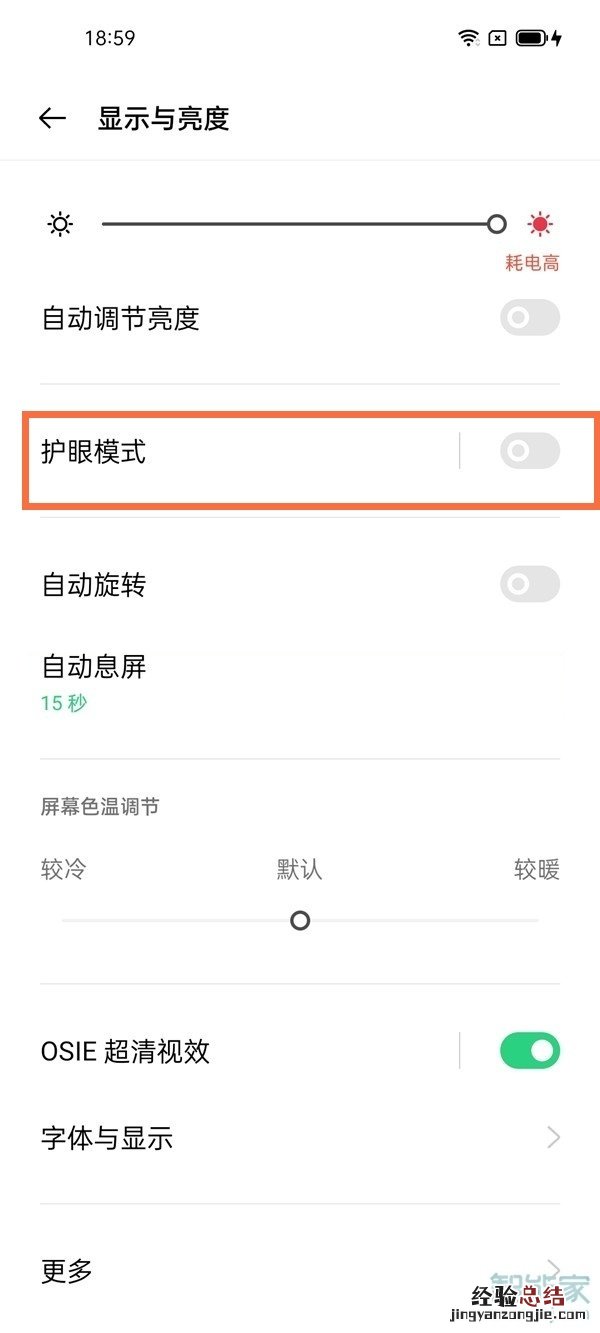Tap the small brightness sun icon

[60, 223]
